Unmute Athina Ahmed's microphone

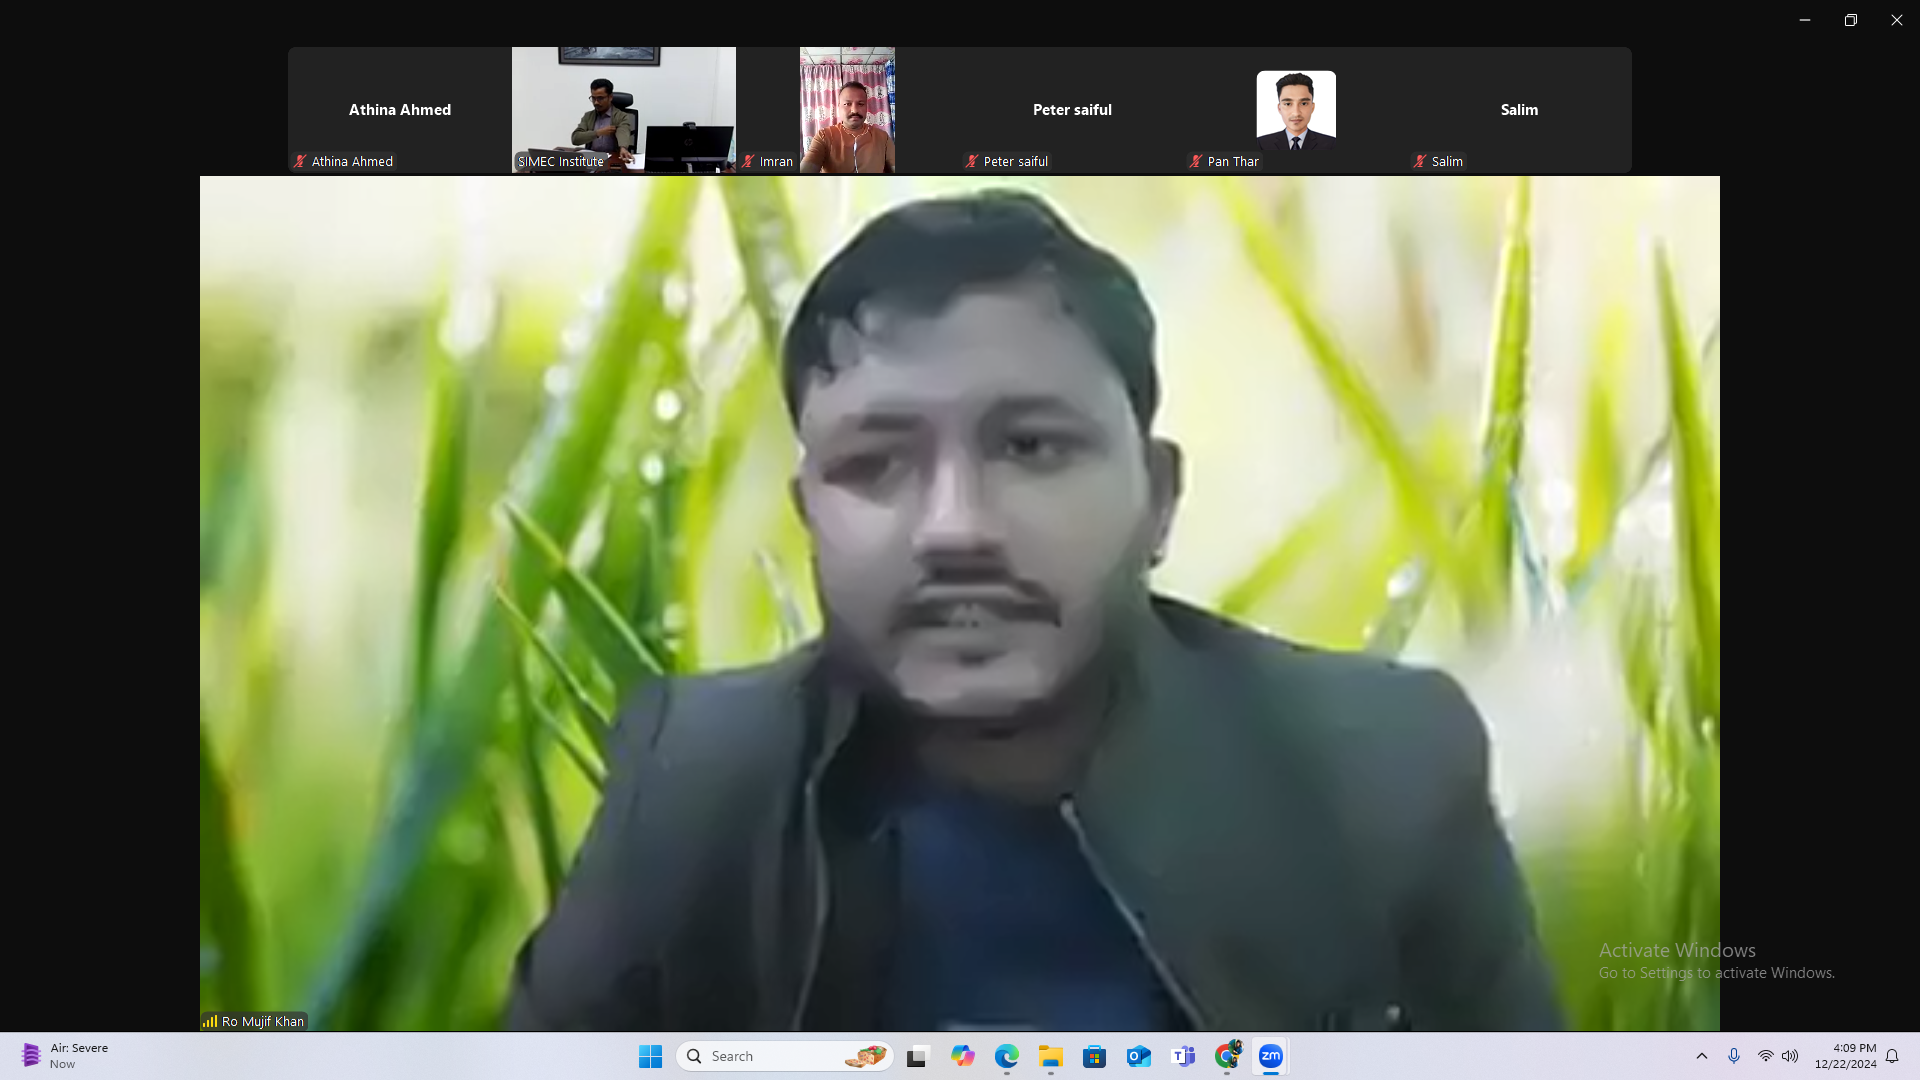coord(299,161)
